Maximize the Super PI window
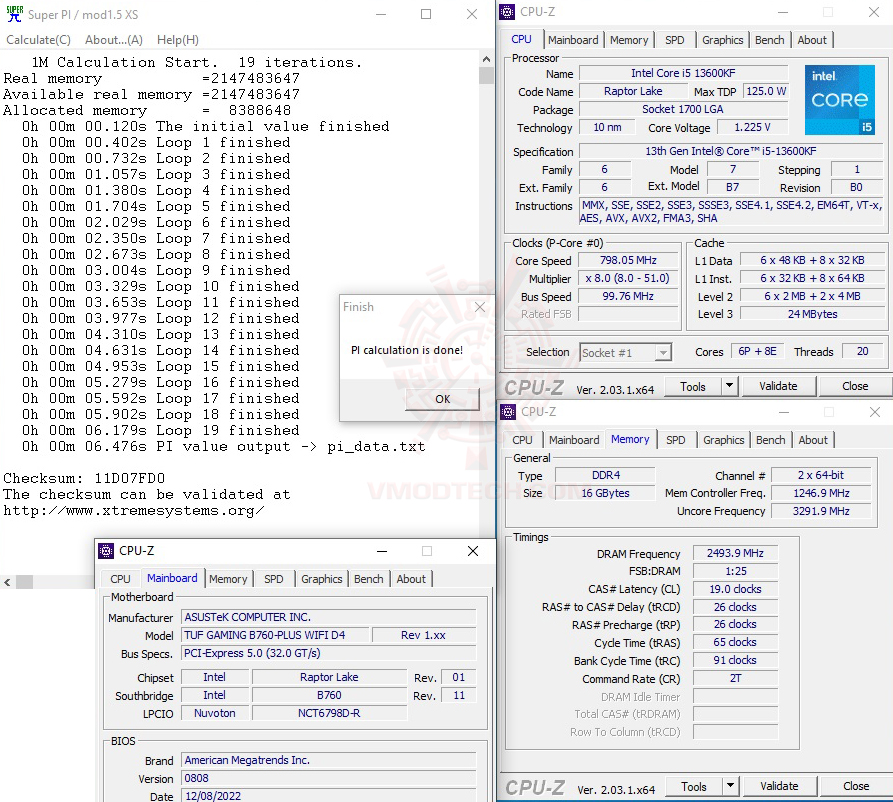Image resolution: width=893 pixels, height=802 pixels. point(426,14)
